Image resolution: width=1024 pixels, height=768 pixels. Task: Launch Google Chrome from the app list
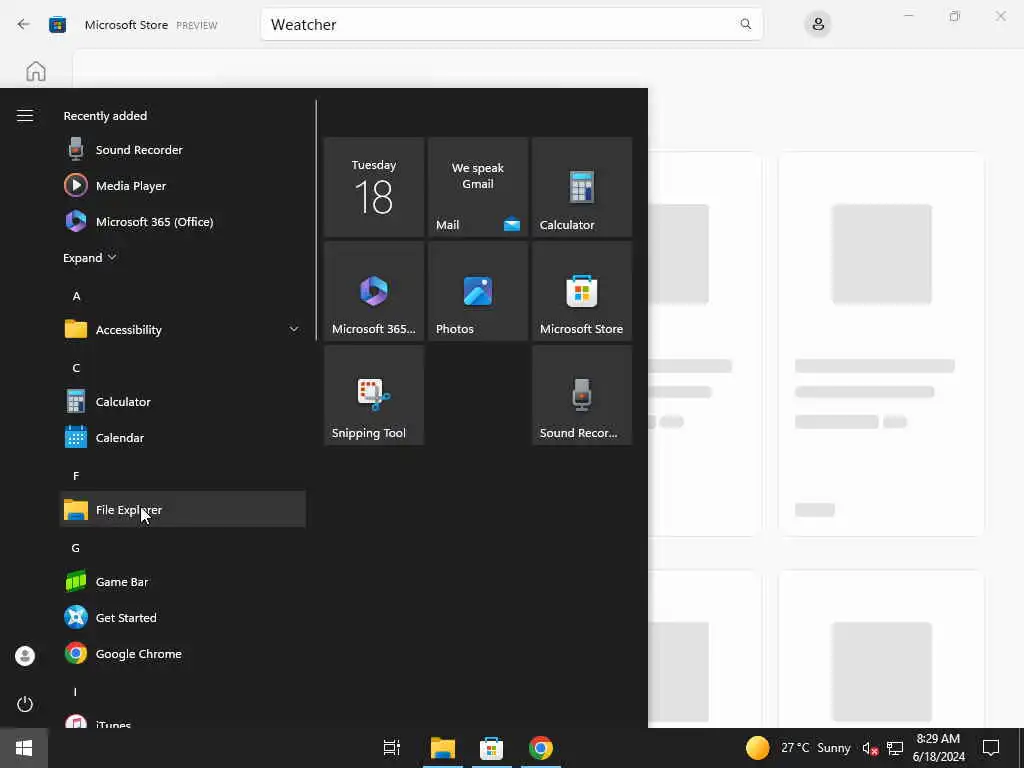click(183, 653)
